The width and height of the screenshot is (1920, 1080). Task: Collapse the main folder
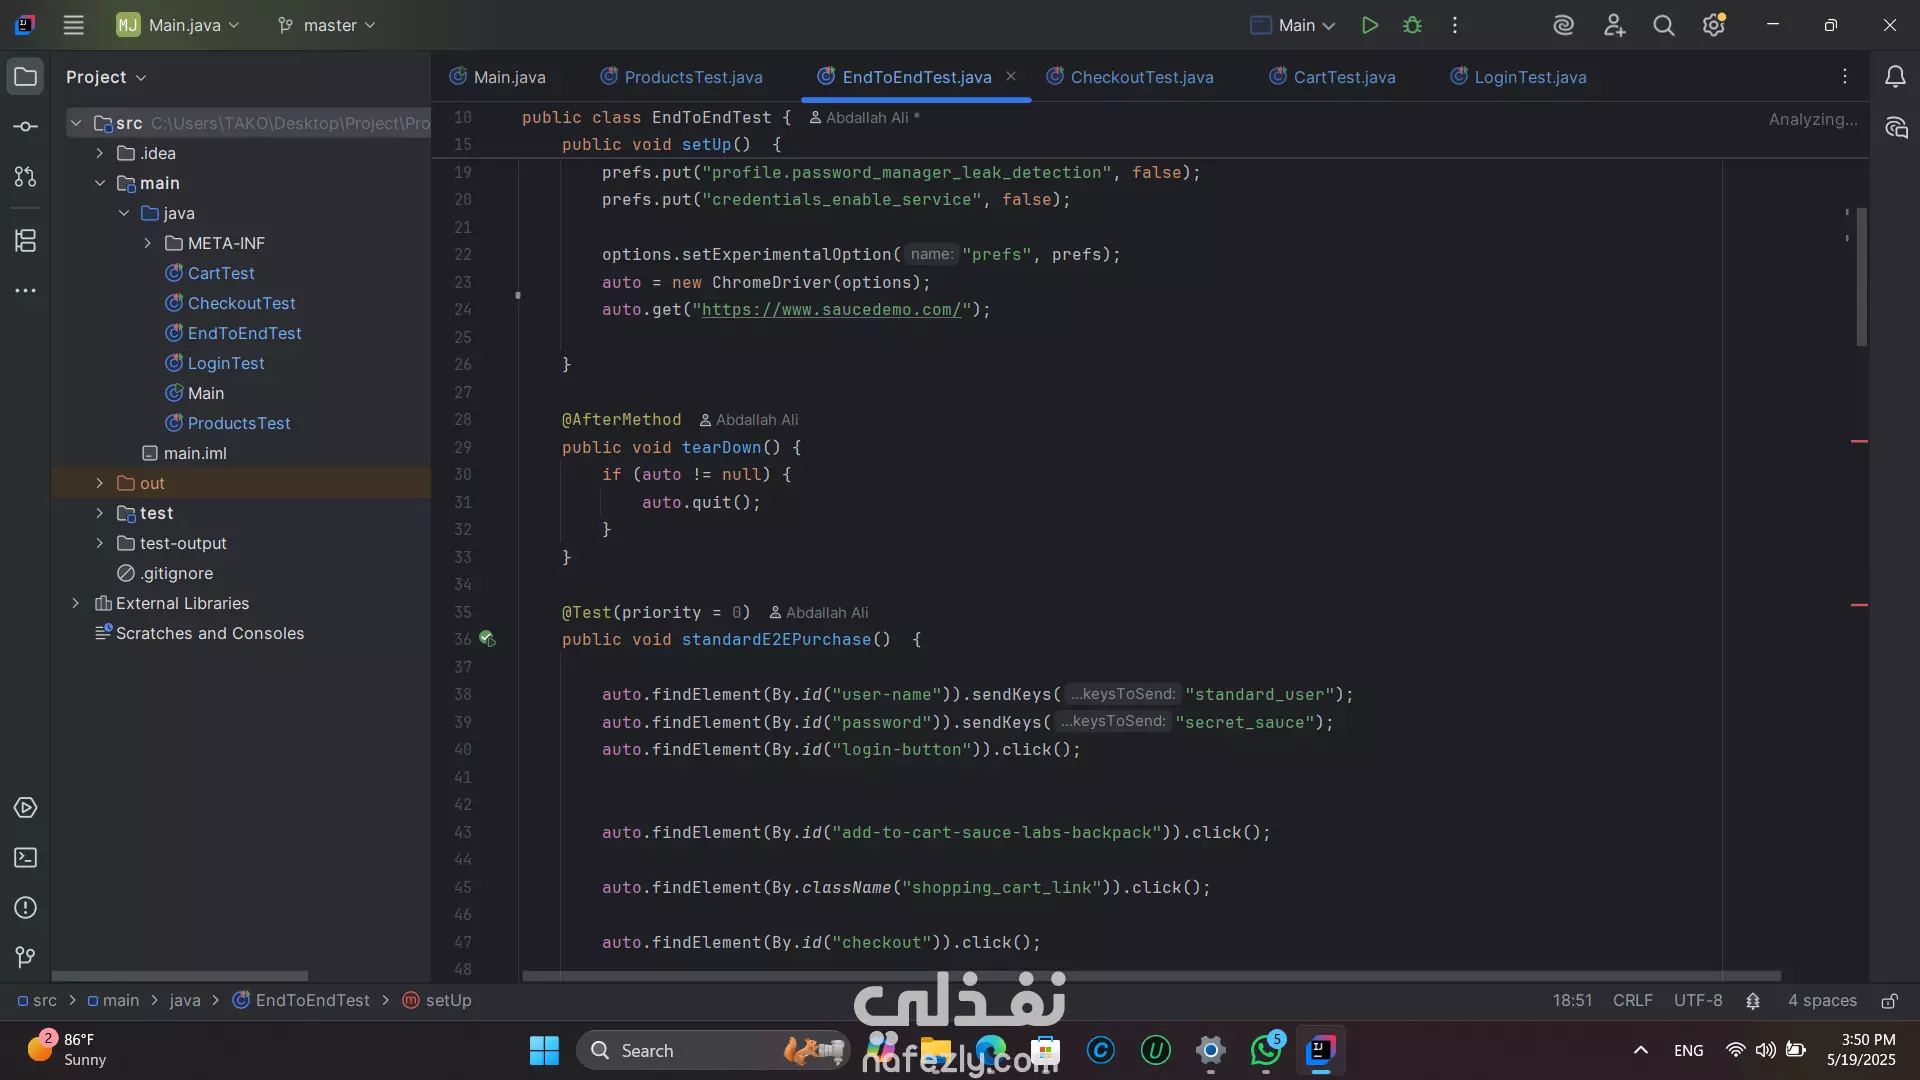pos(99,183)
